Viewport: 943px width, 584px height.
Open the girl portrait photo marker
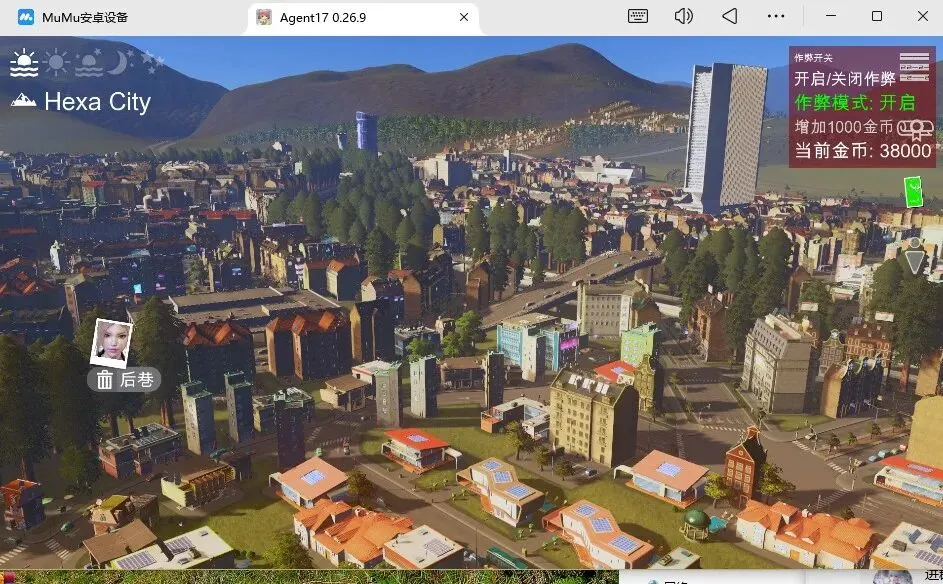112,342
